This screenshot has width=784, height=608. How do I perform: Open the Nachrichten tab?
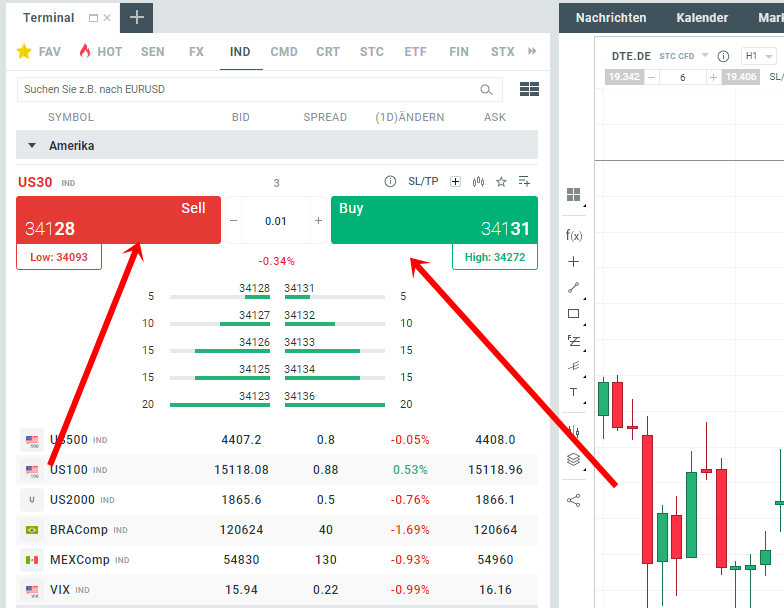point(611,18)
